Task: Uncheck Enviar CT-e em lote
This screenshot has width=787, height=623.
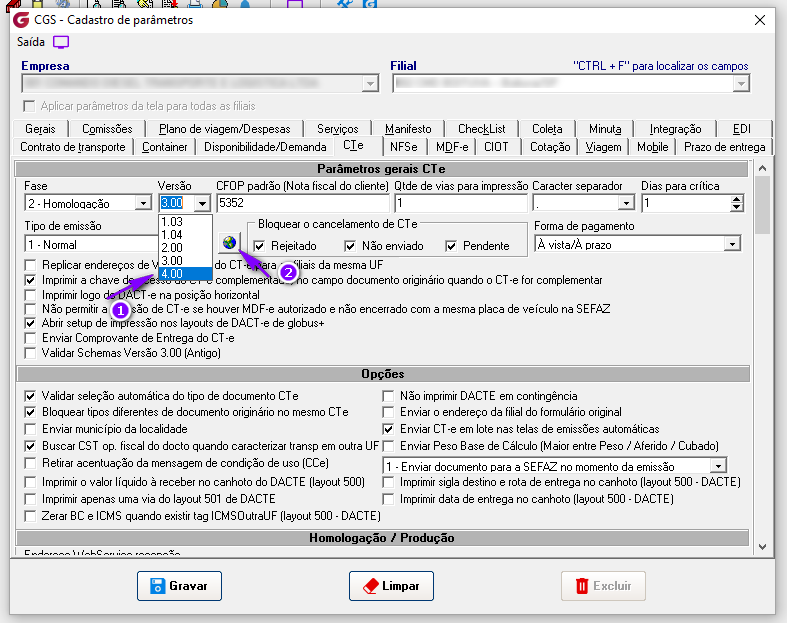Action: (x=388, y=429)
